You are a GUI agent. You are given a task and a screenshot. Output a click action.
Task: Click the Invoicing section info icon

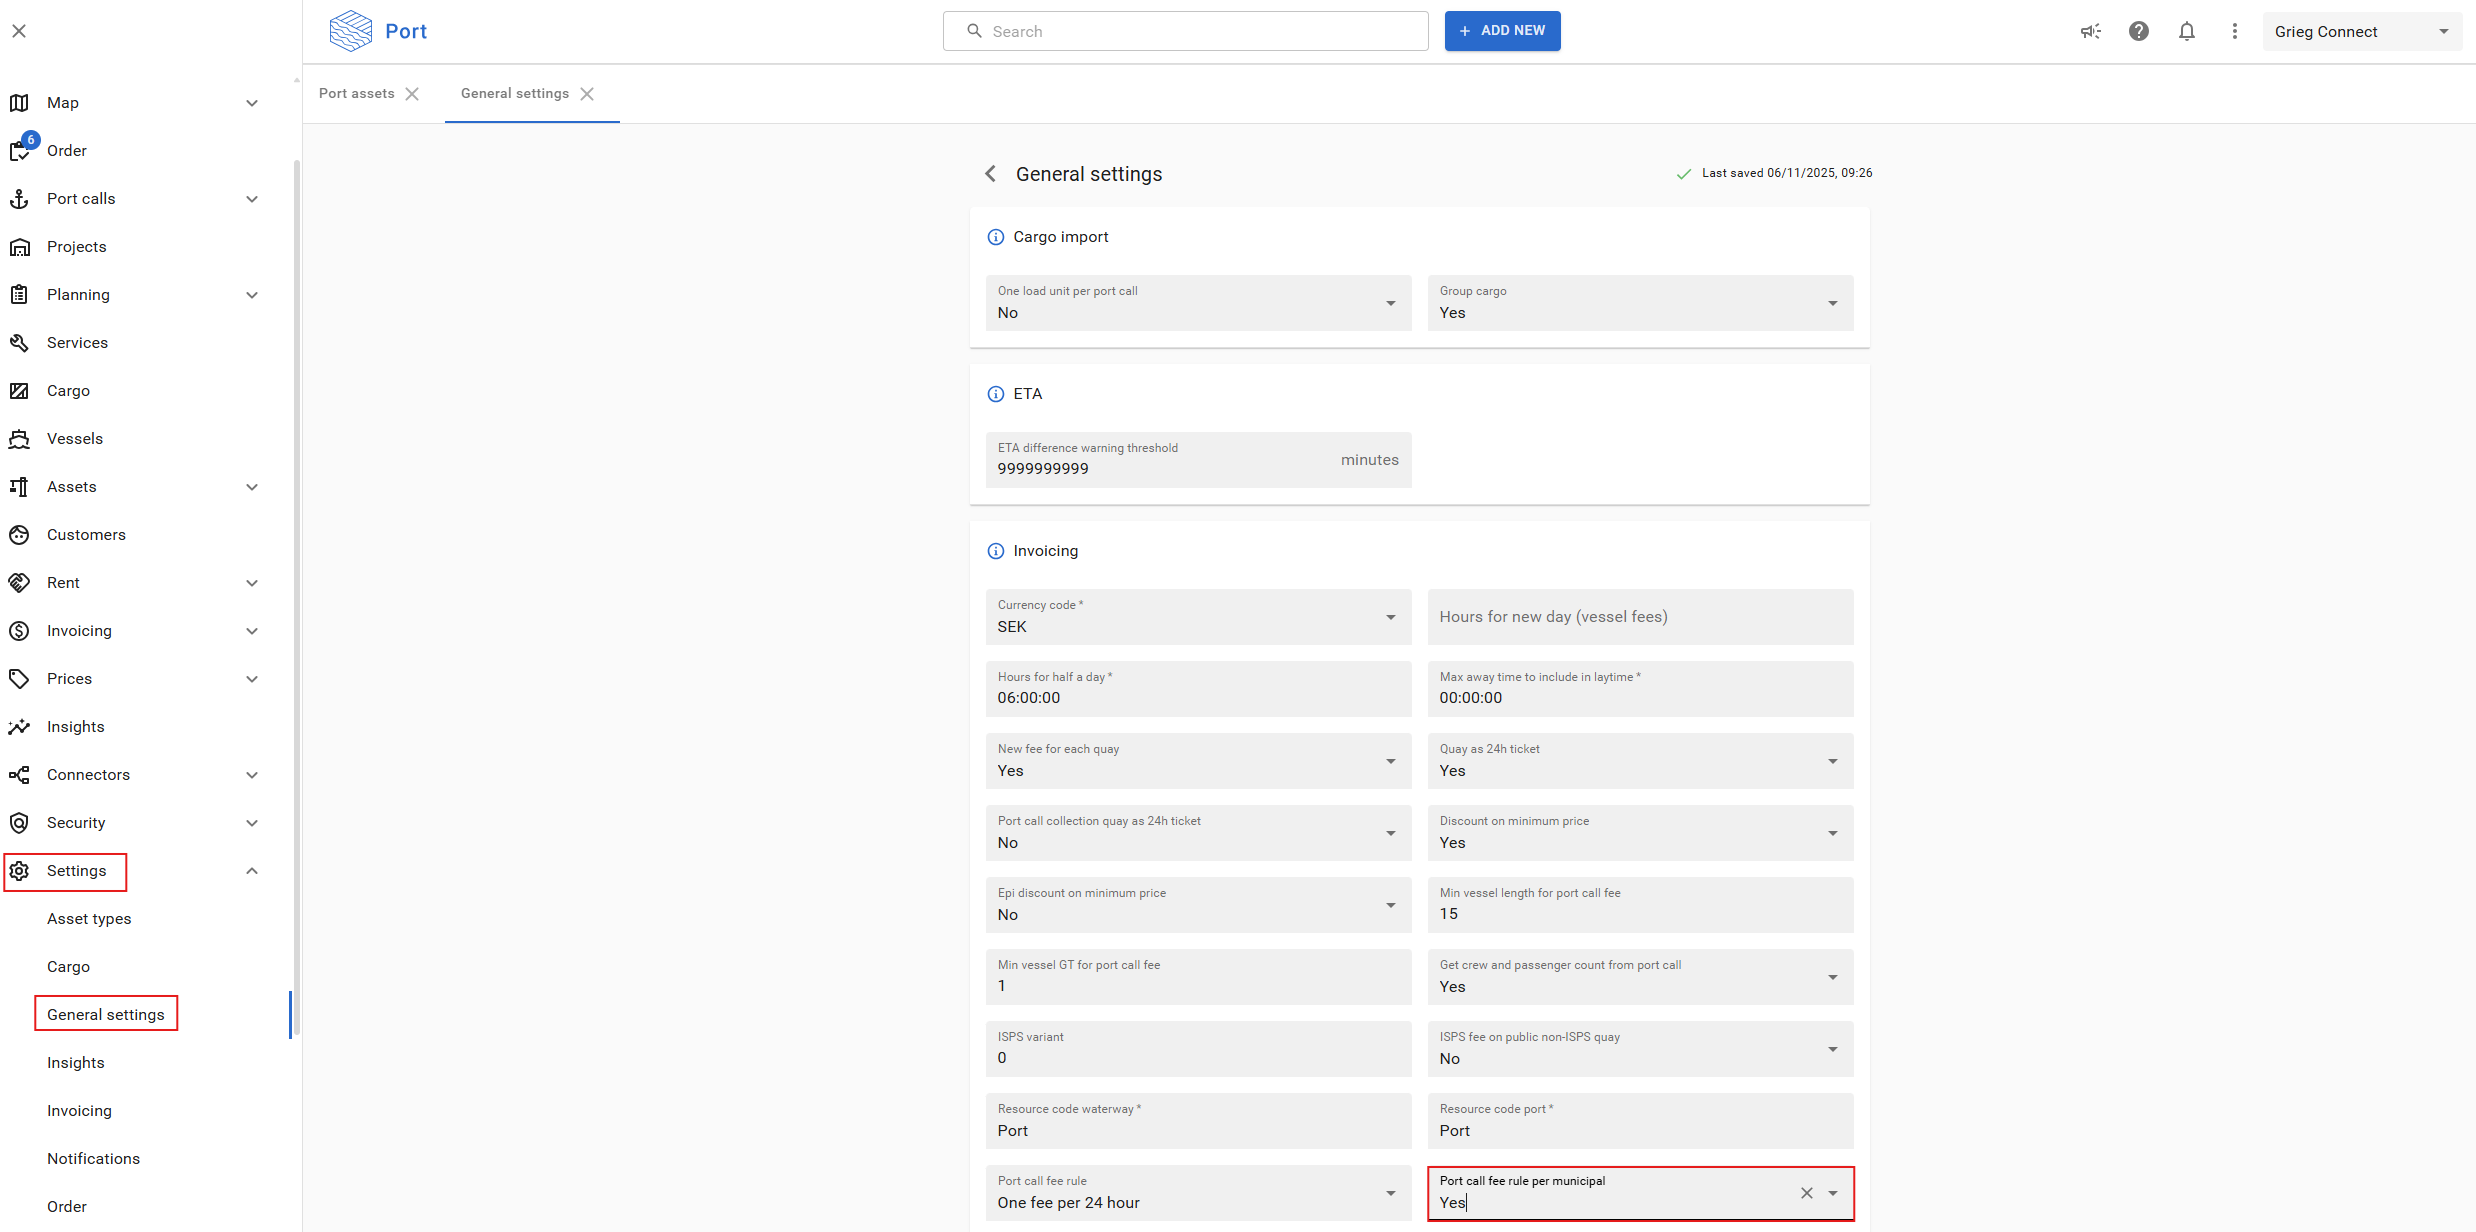click(995, 551)
